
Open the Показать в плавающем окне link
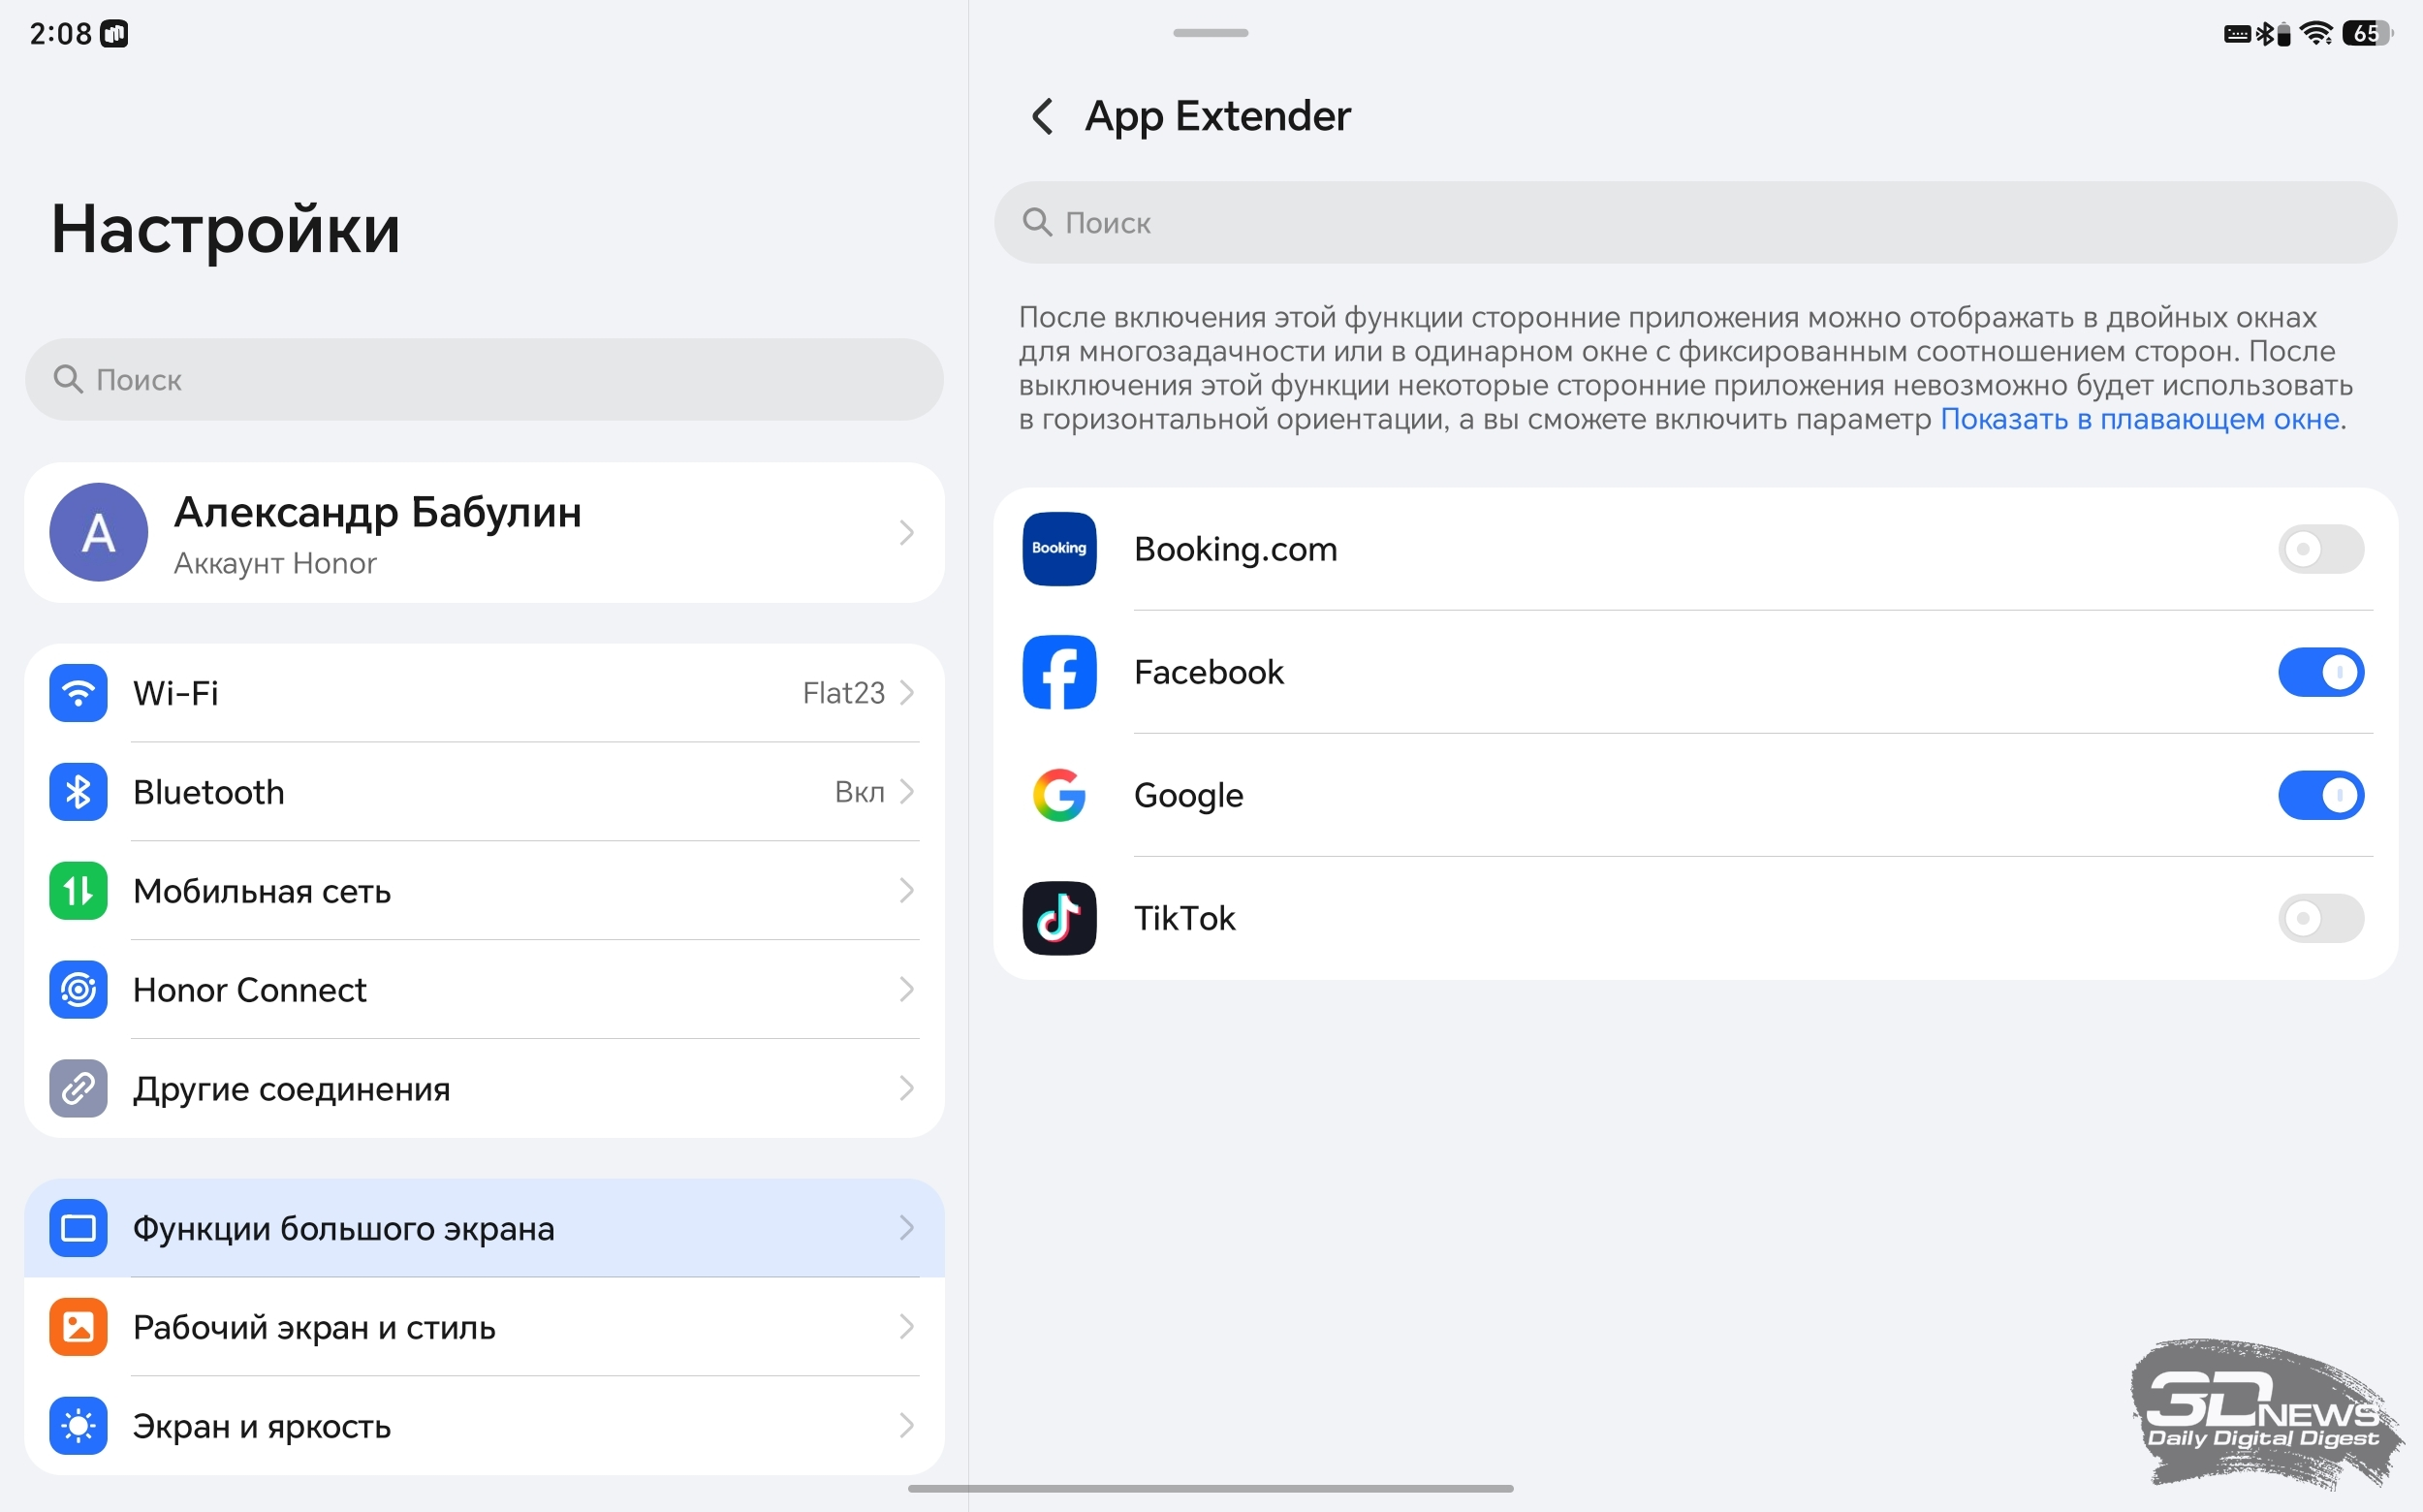tap(2139, 419)
